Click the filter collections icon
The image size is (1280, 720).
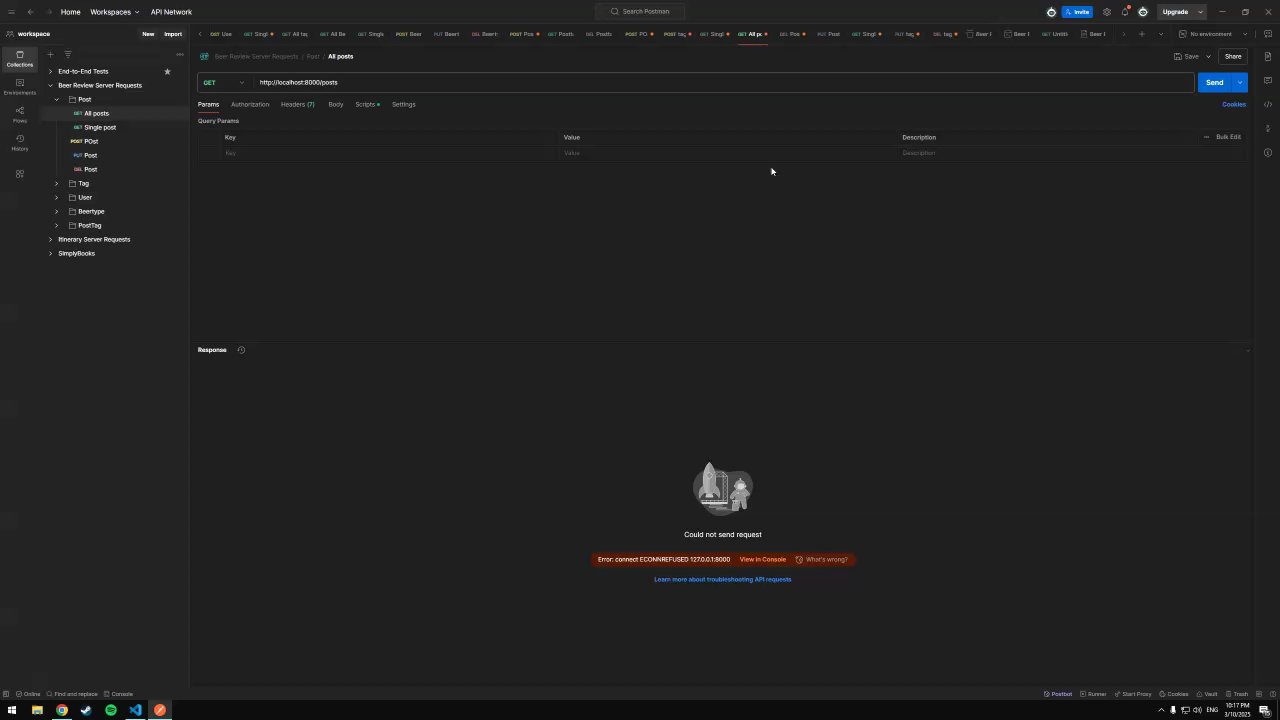point(68,54)
